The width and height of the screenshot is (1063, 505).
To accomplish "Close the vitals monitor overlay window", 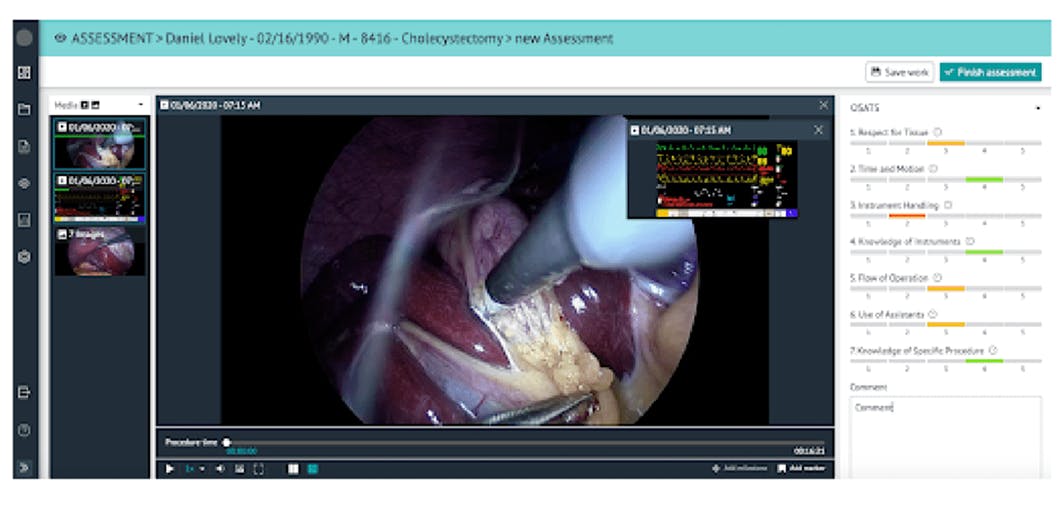I will (818, 130).
